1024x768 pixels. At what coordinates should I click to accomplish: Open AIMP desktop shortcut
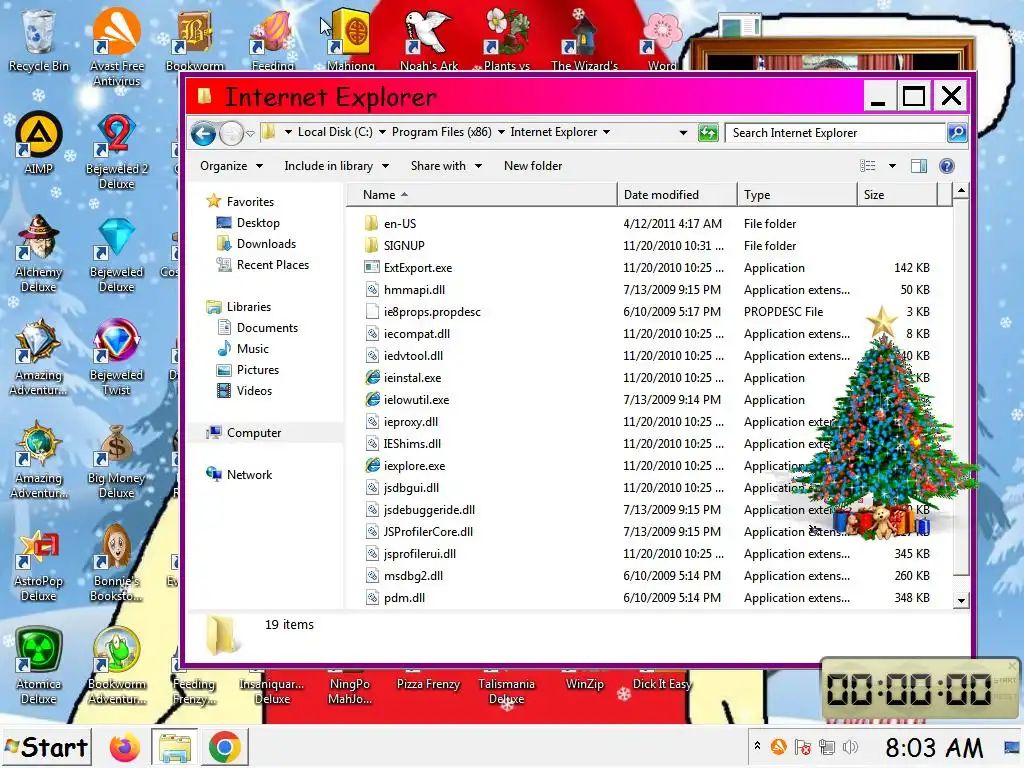[39, 144]
